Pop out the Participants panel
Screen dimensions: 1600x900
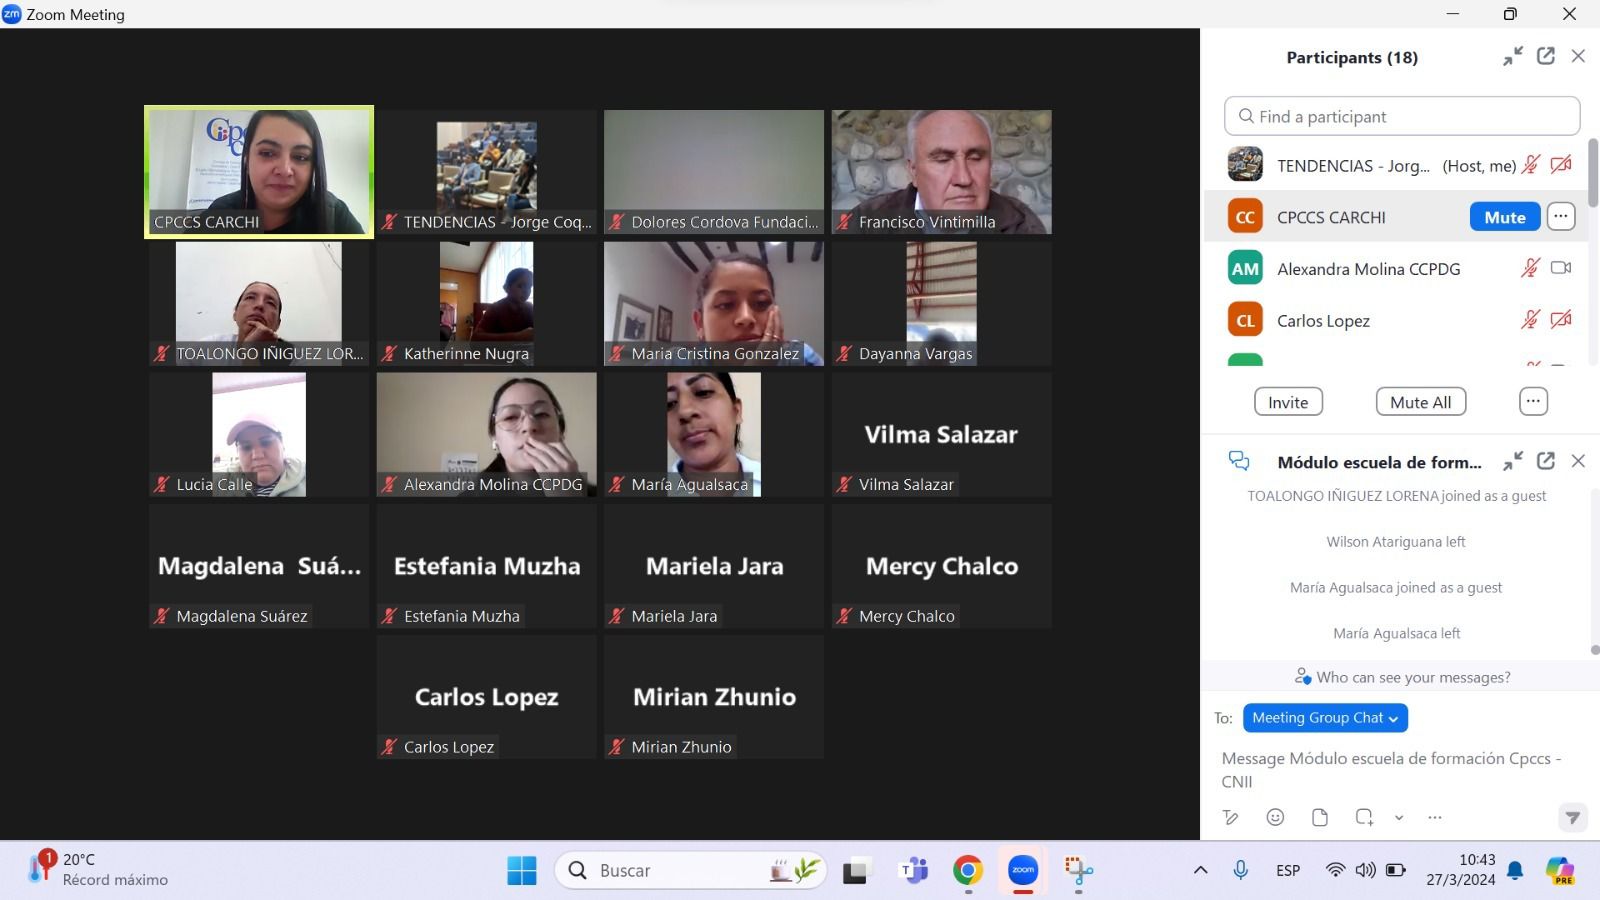(1546, 57)
